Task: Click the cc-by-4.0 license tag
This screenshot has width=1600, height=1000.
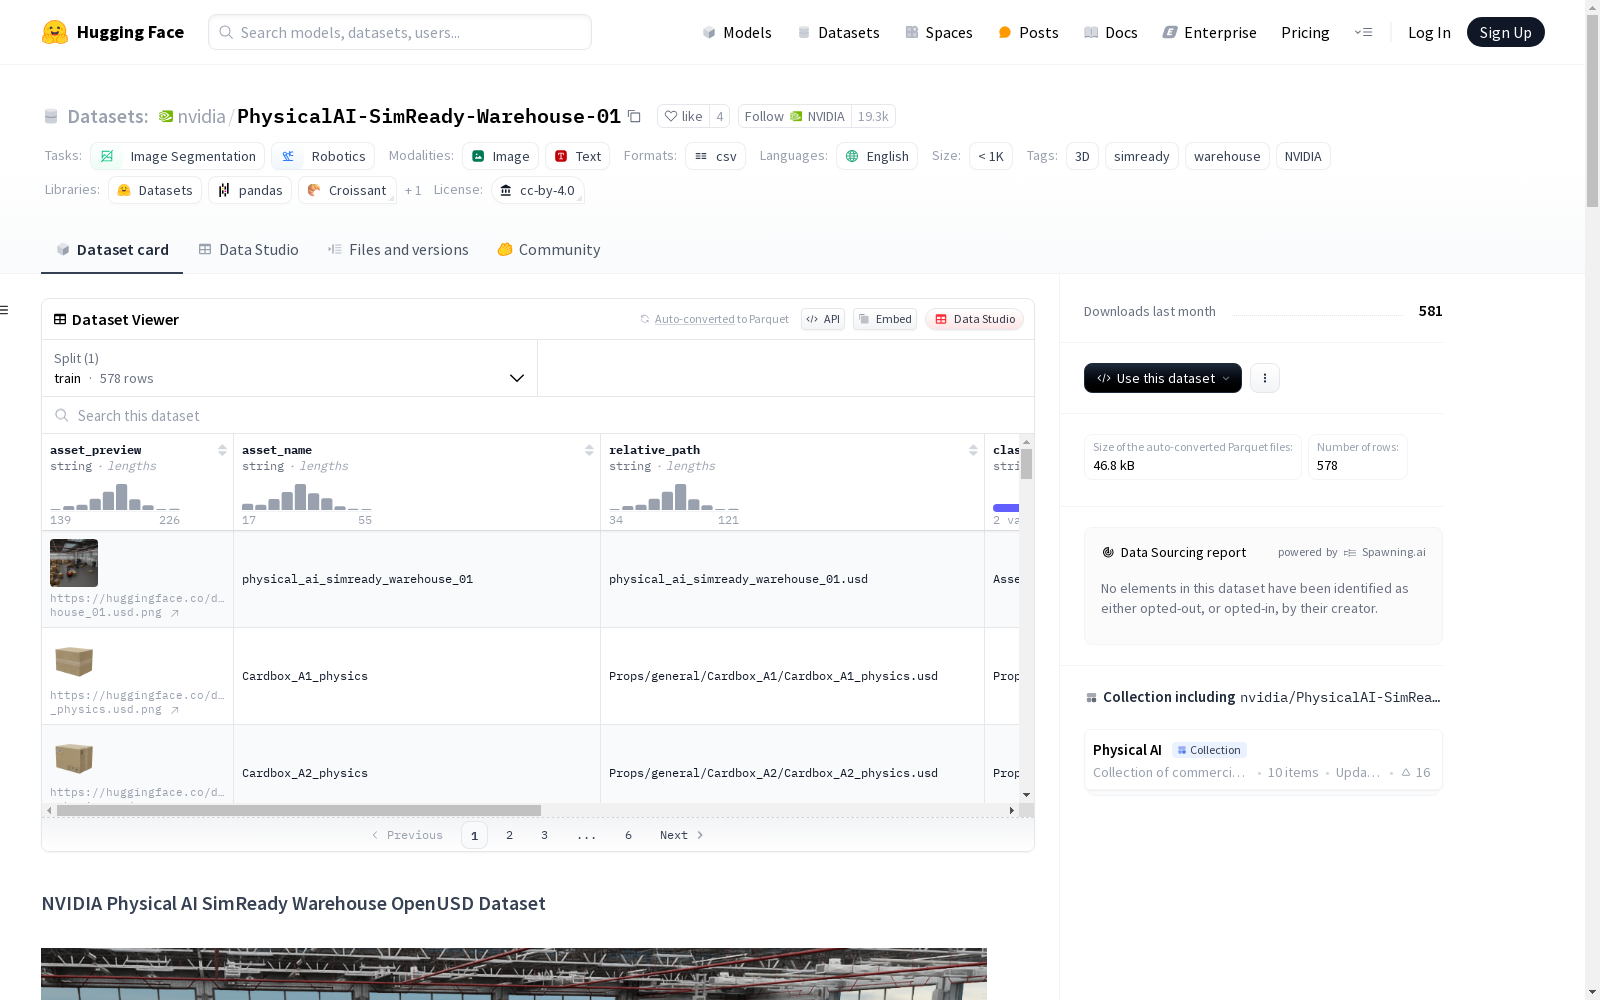Action: (537, 190)
